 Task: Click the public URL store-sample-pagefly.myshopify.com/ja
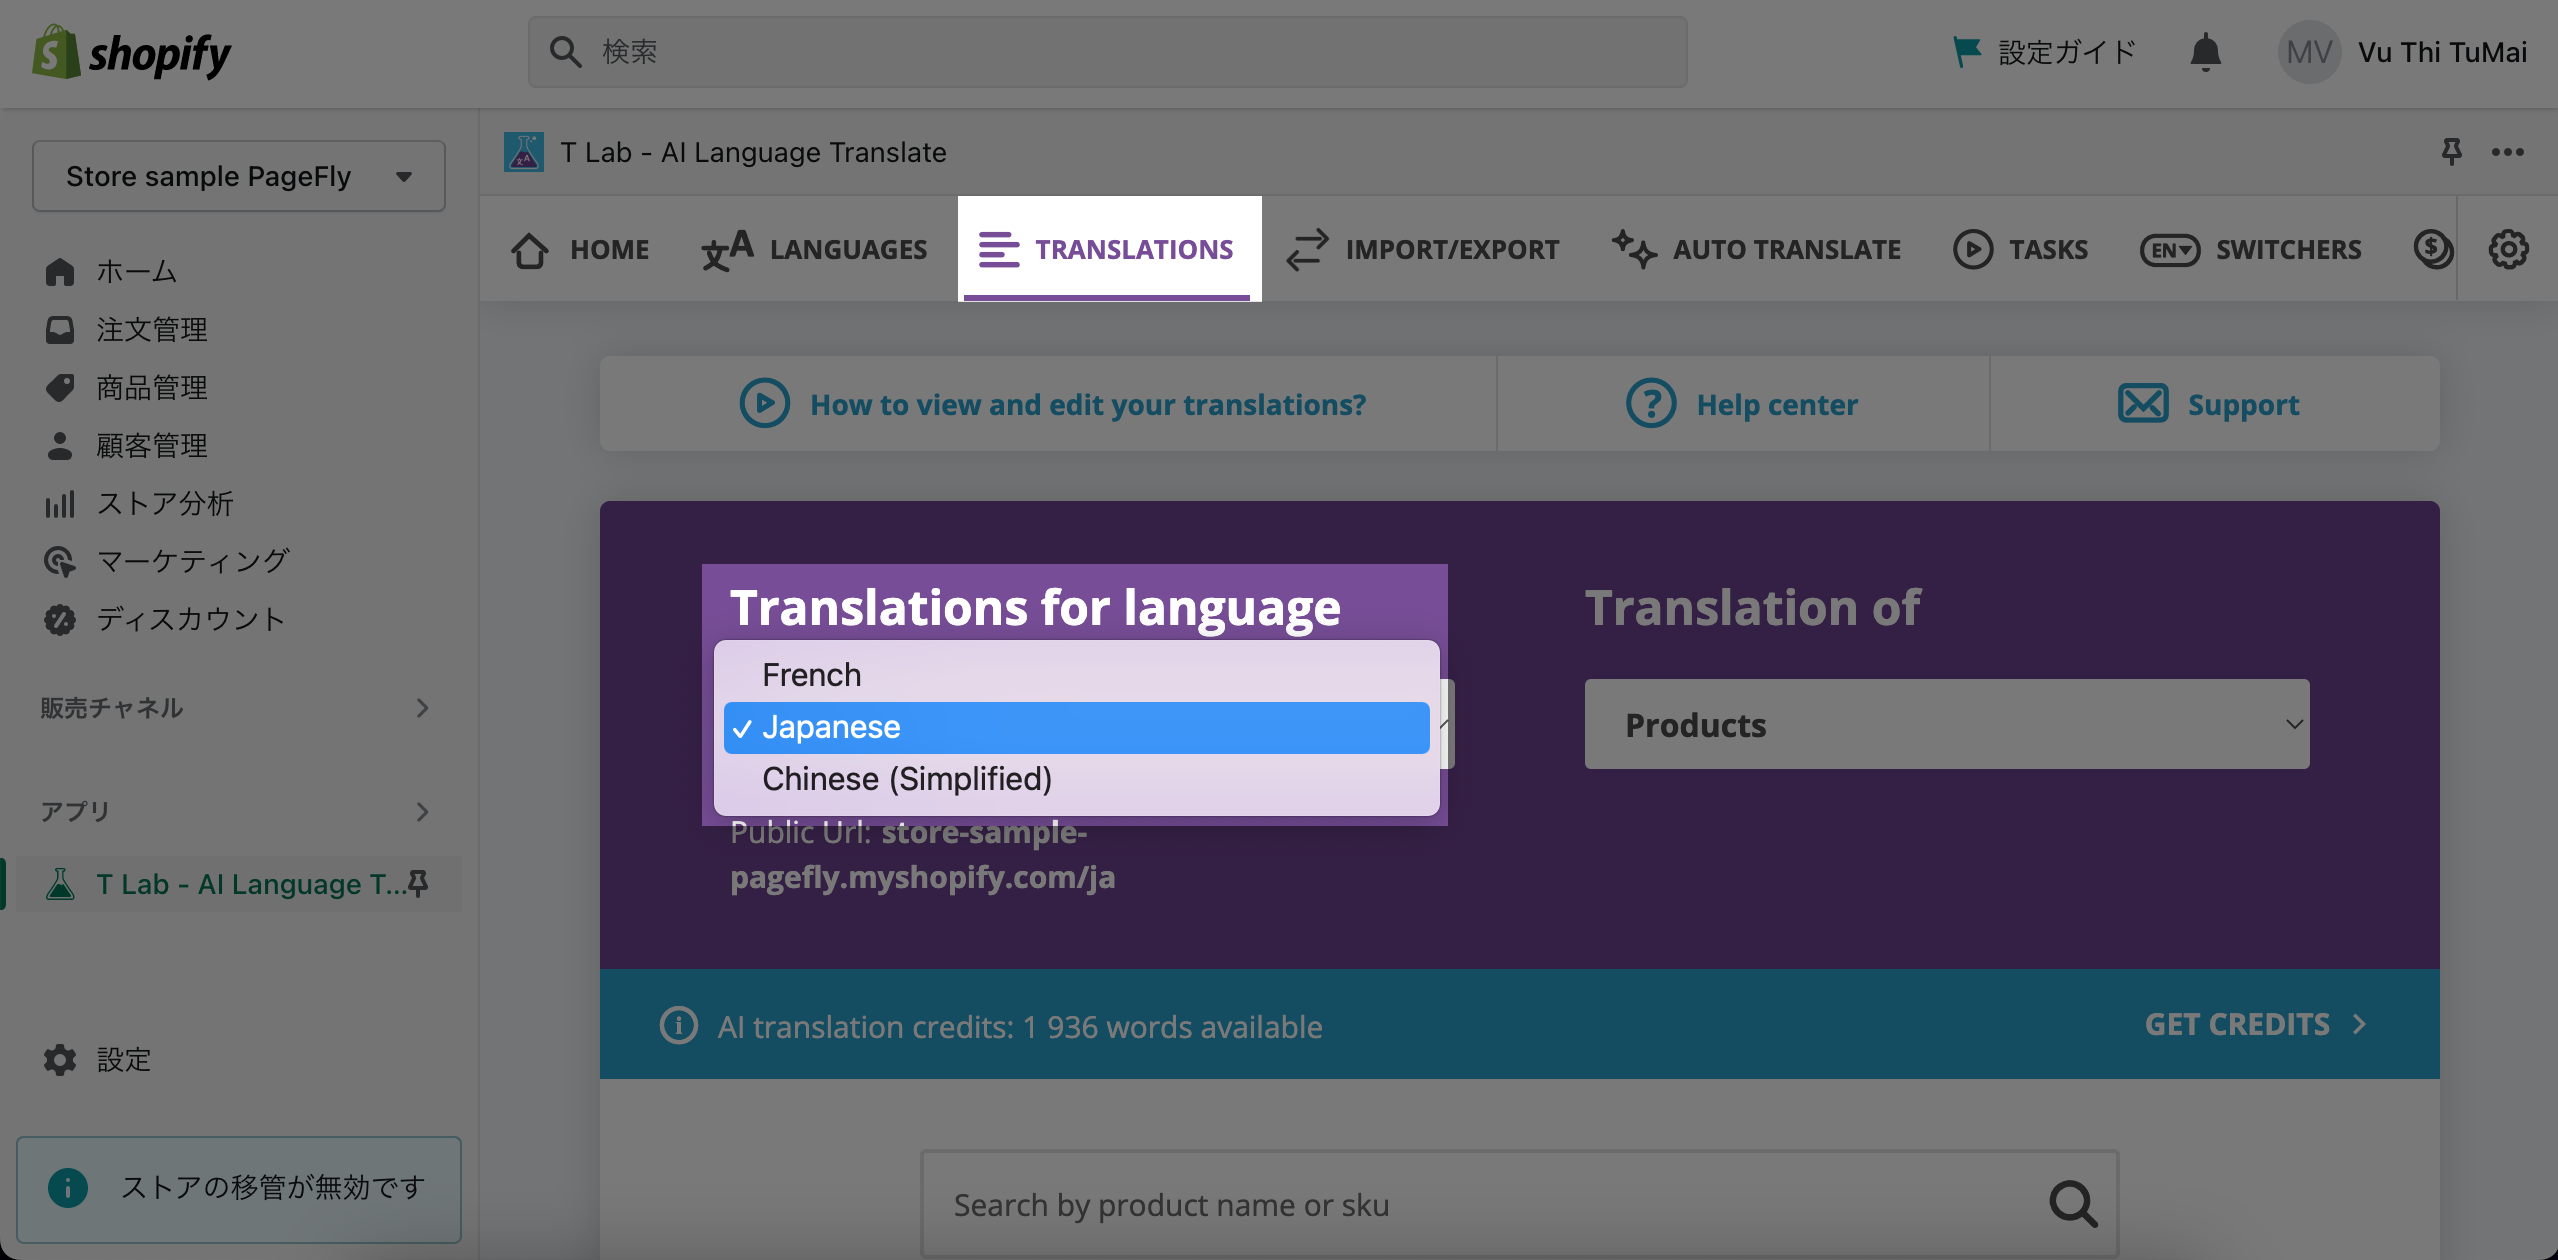922,854
